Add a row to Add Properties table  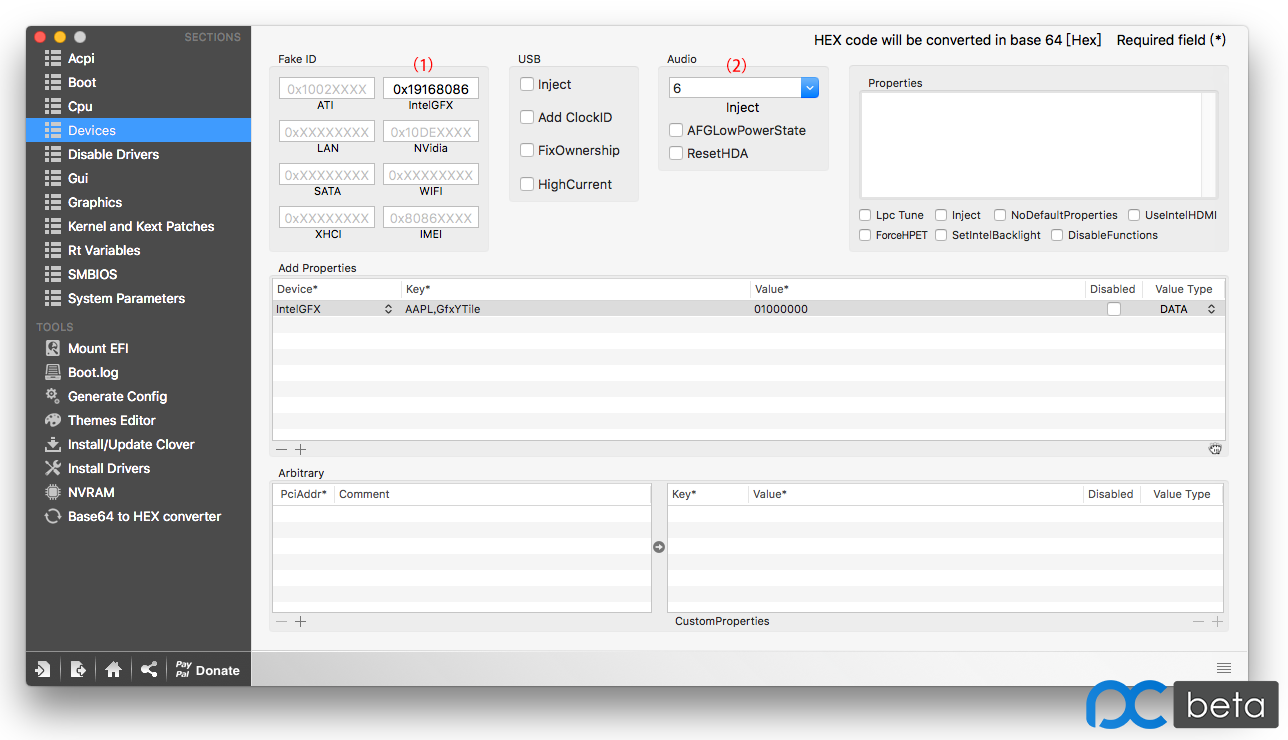300,450
